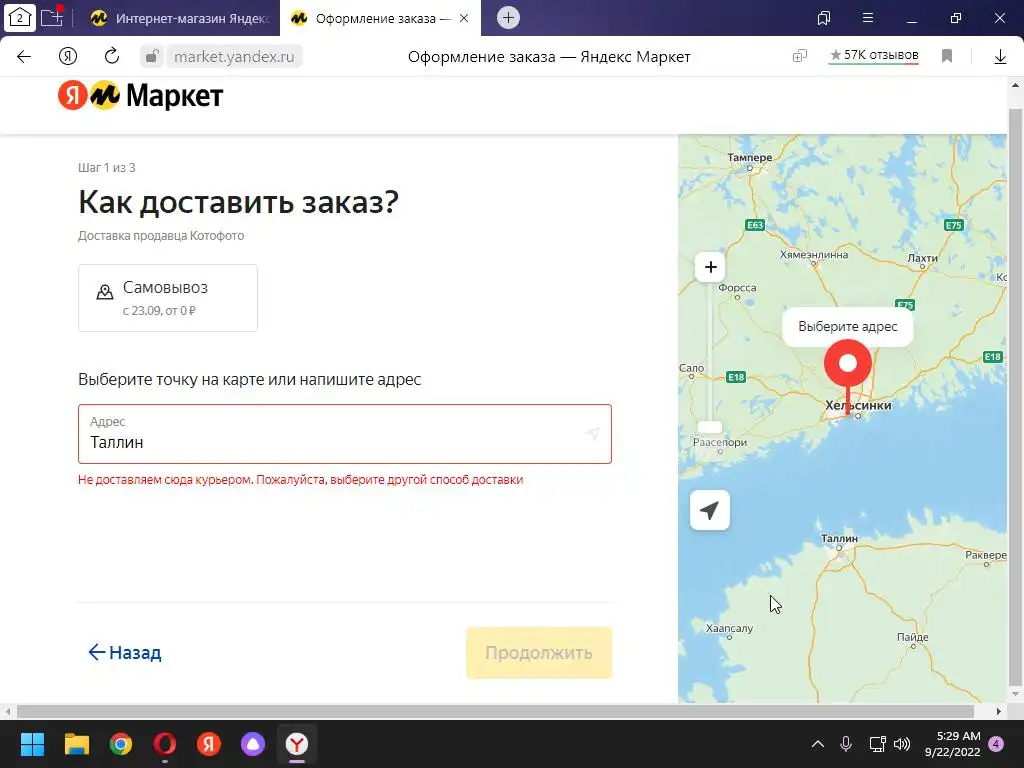The height and width of the screenshot is (768, 1024).
Task: Zoom in the map with plus button
Action: tap(711, 267)
